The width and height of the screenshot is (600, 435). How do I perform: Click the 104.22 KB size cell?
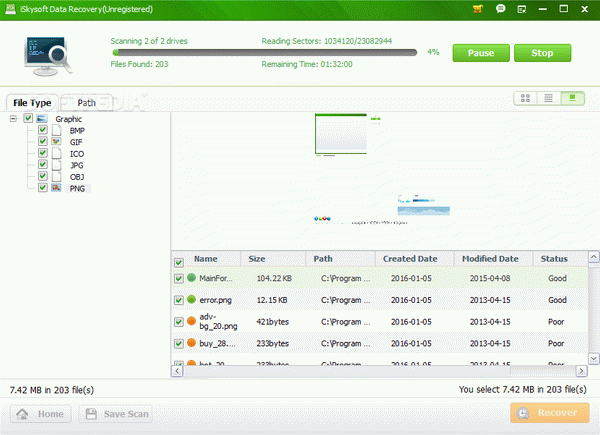[x=274, y=278]
